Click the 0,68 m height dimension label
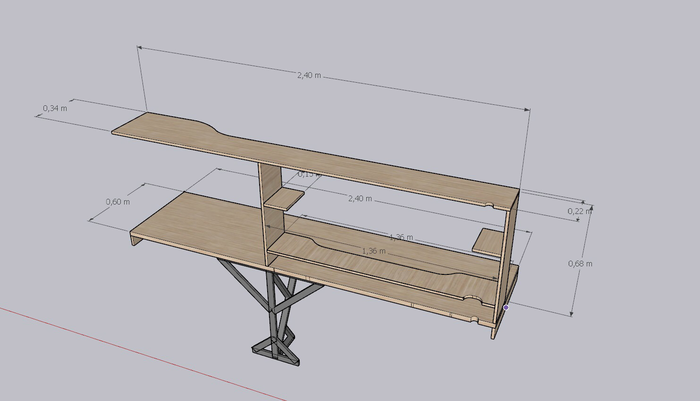The width and height of the screenshot is (700, 401). point(579,264)
